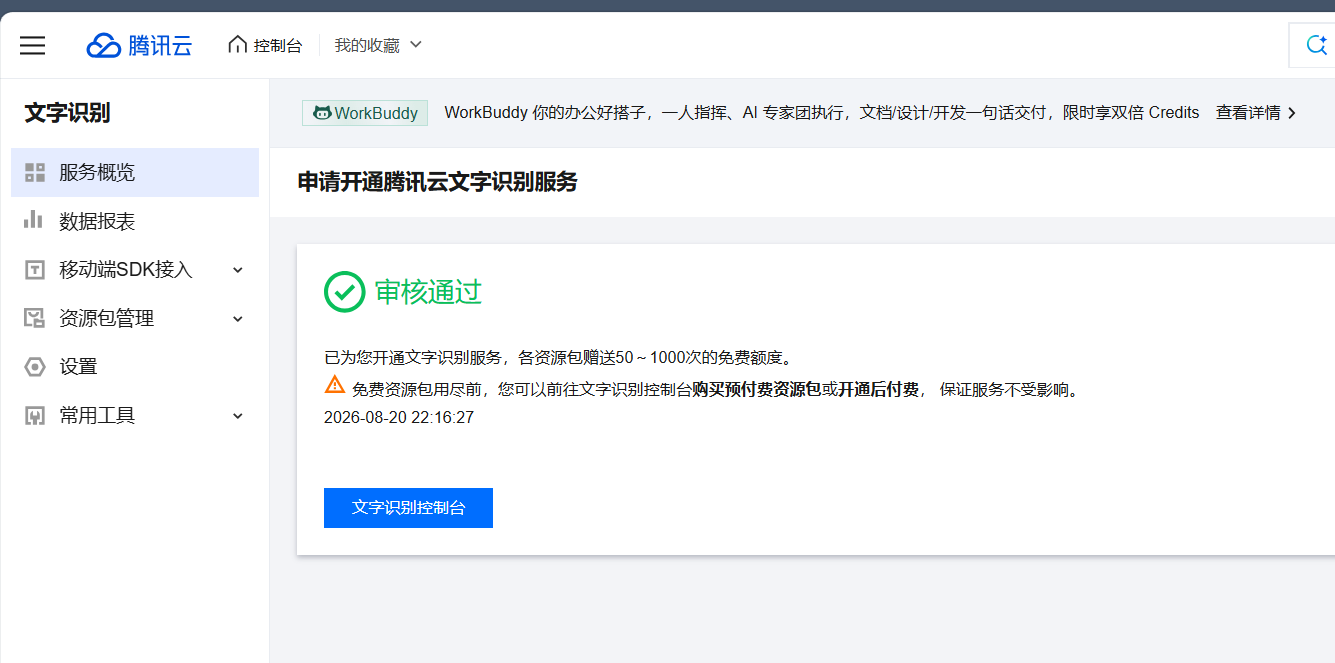Expand the 我的收藏 dropdown
The width and height of the screenshot is (1335, 663).
point(378,45)
